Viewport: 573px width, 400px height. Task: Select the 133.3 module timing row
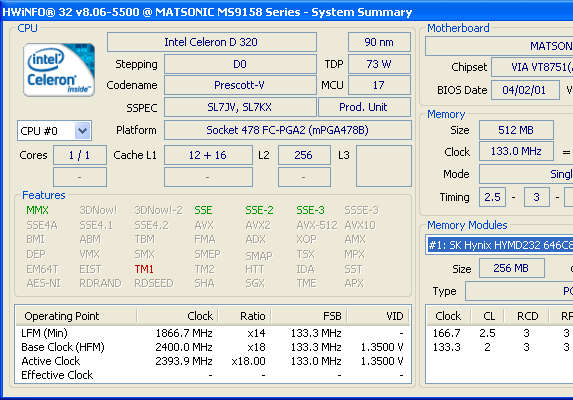(x=499, y=347)
